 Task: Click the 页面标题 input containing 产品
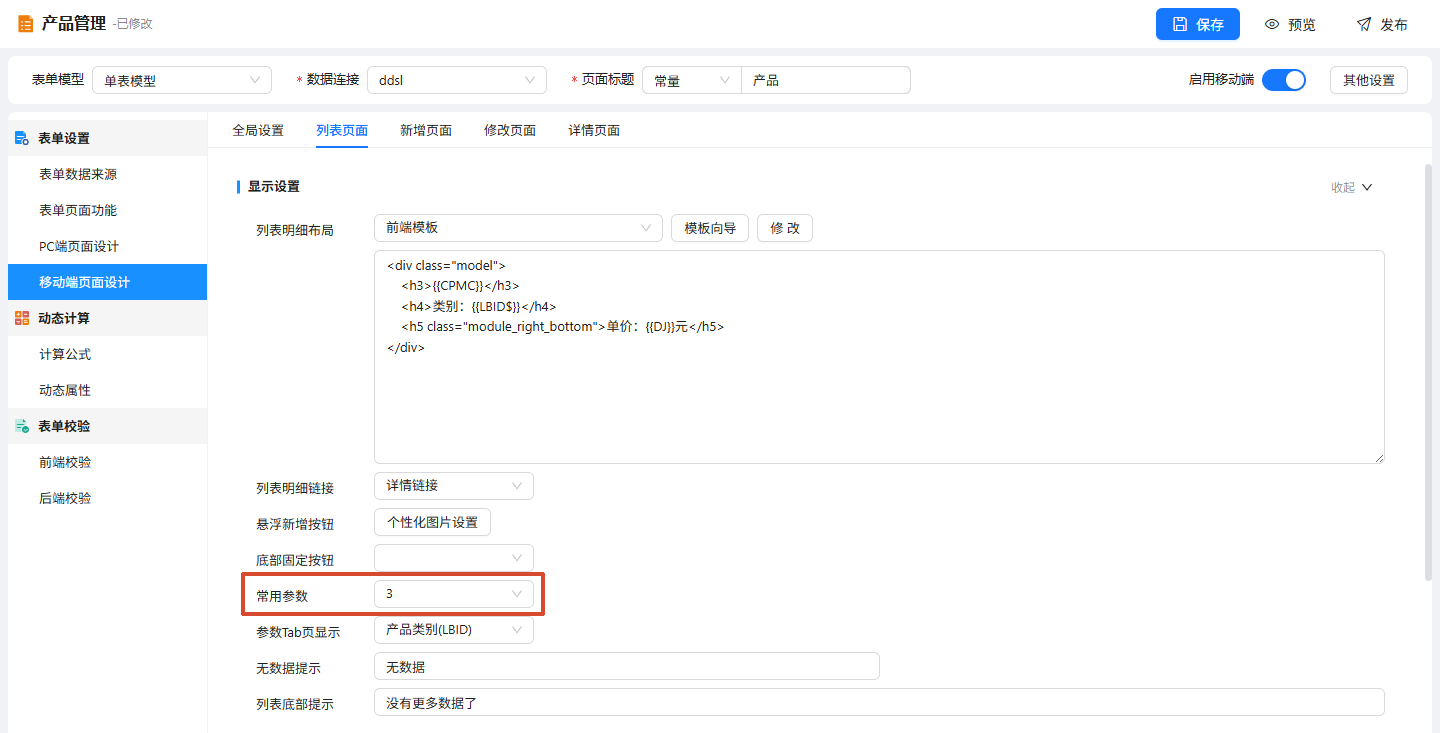pos(826,80)
